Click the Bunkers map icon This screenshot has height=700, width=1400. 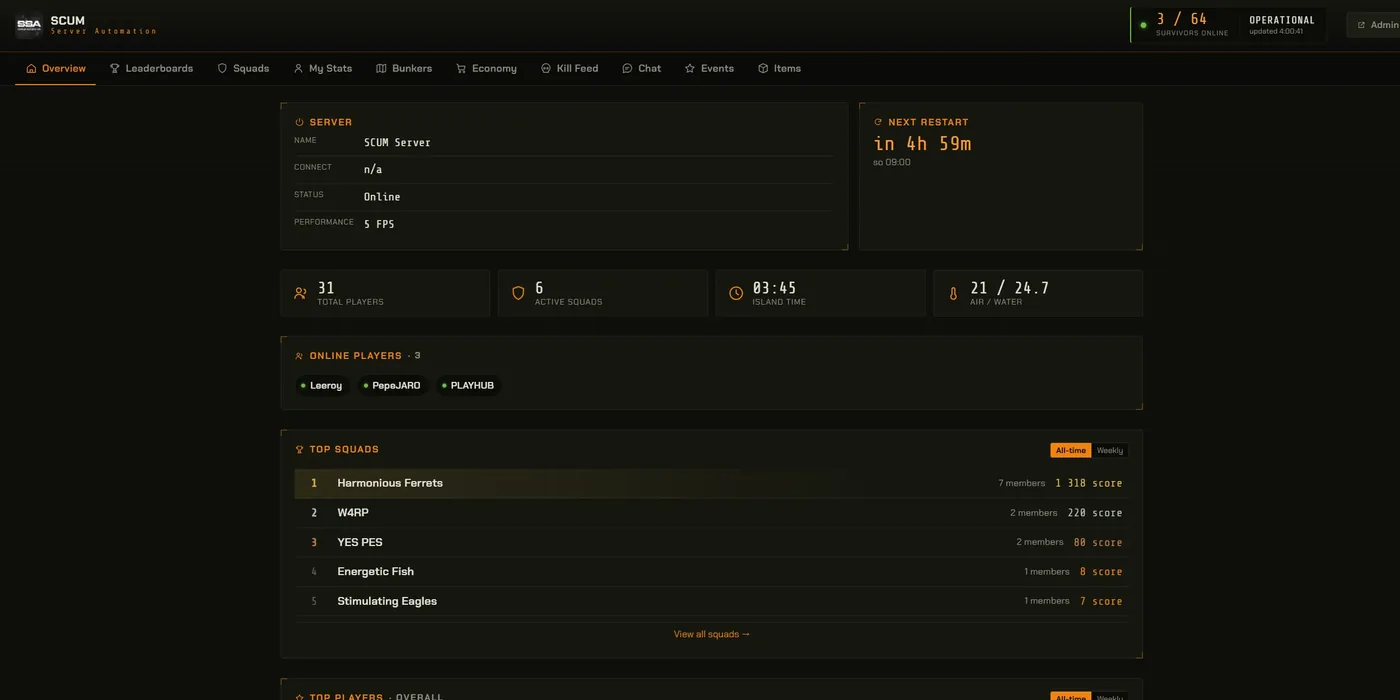(x=381, y=69)
